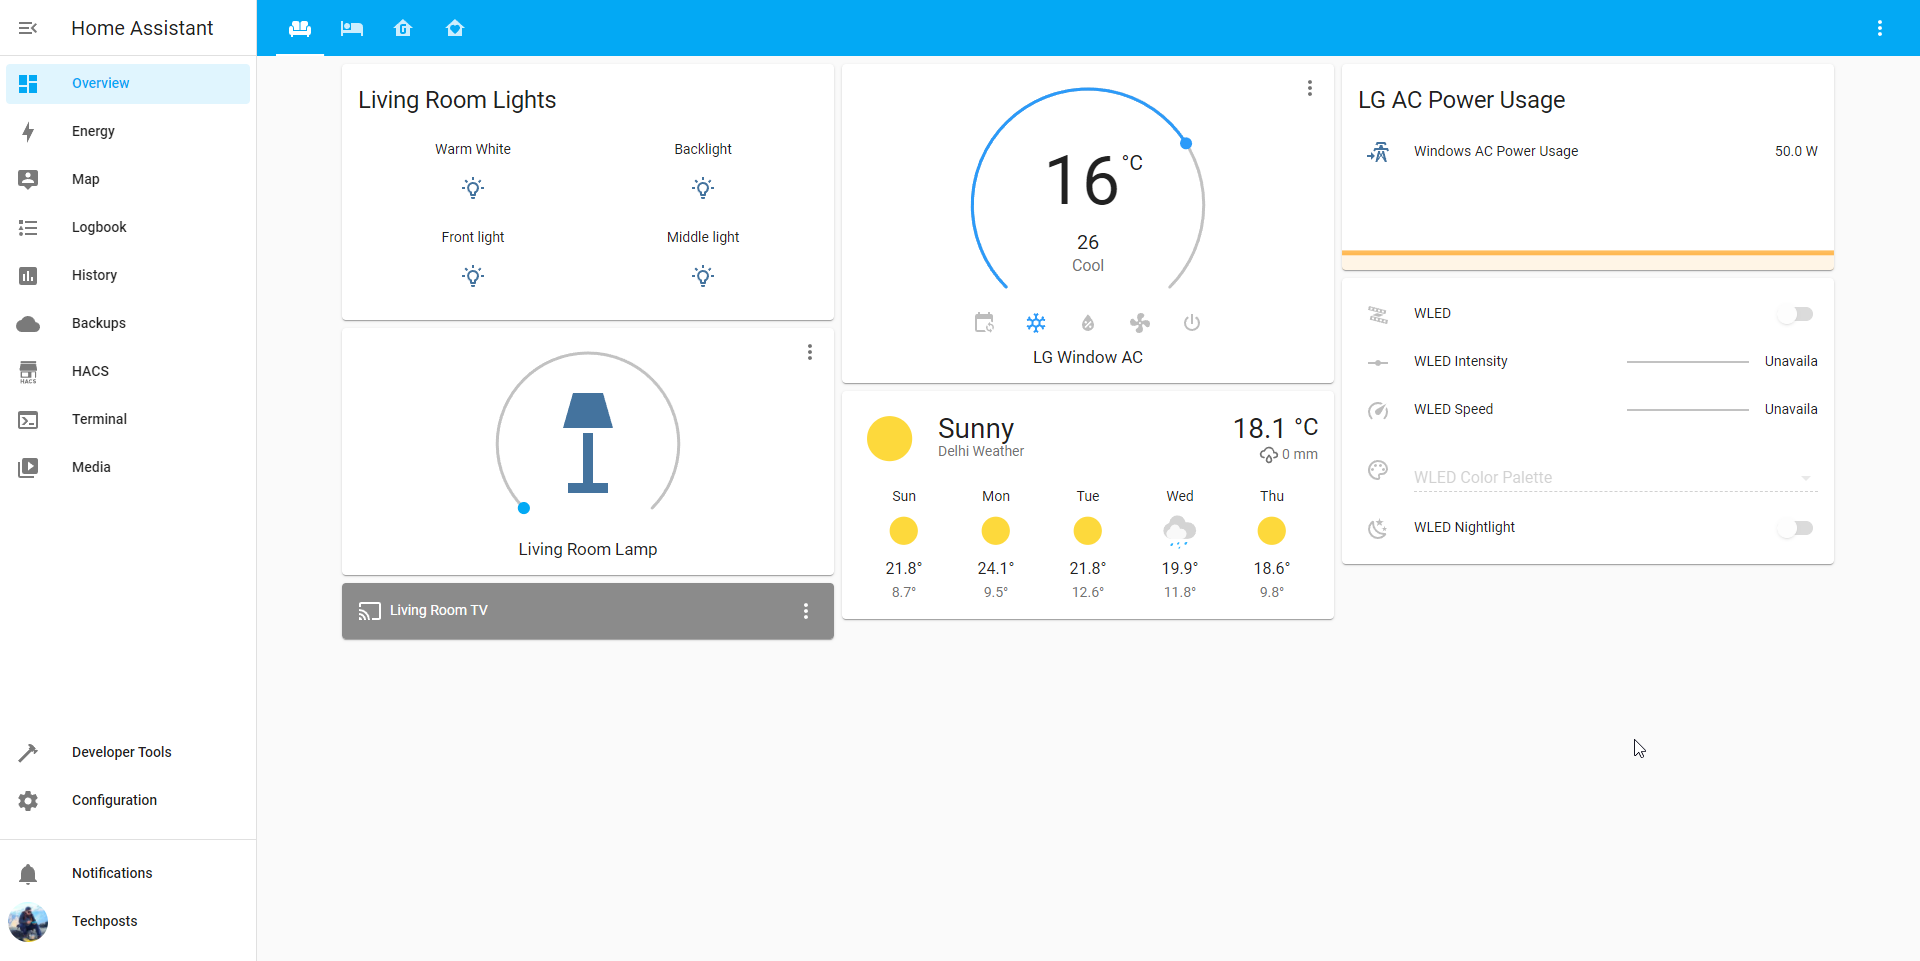Open the LG Window AC card overflow menu
This screenshot has height=961, width=1920.
[x=1310, y=88]
